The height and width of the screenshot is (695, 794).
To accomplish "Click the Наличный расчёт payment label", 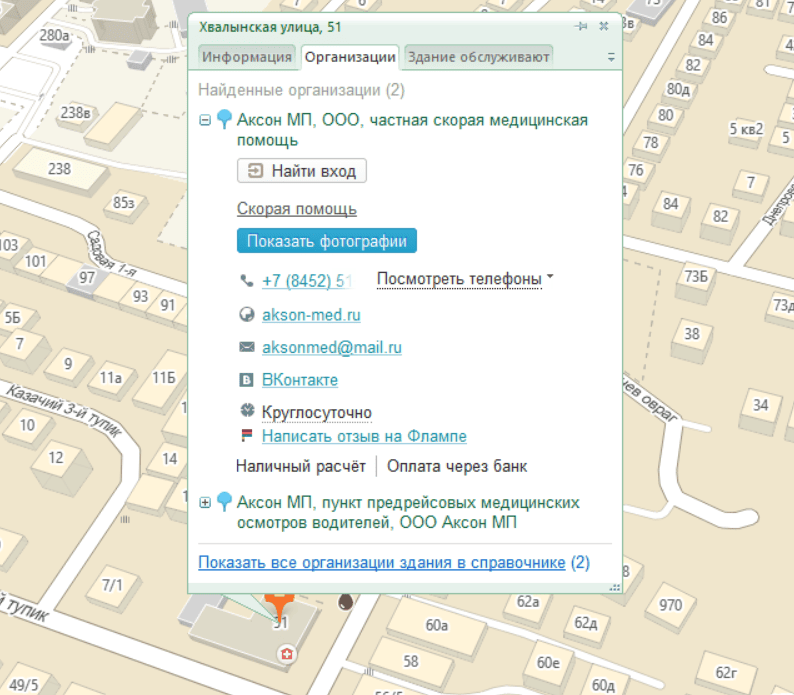I will 301,466.
